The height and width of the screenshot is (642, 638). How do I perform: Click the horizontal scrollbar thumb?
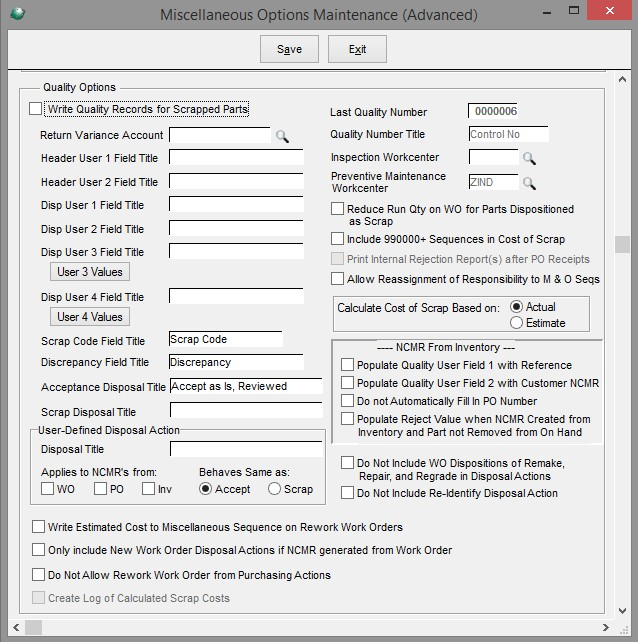click(x=34, y=627)
